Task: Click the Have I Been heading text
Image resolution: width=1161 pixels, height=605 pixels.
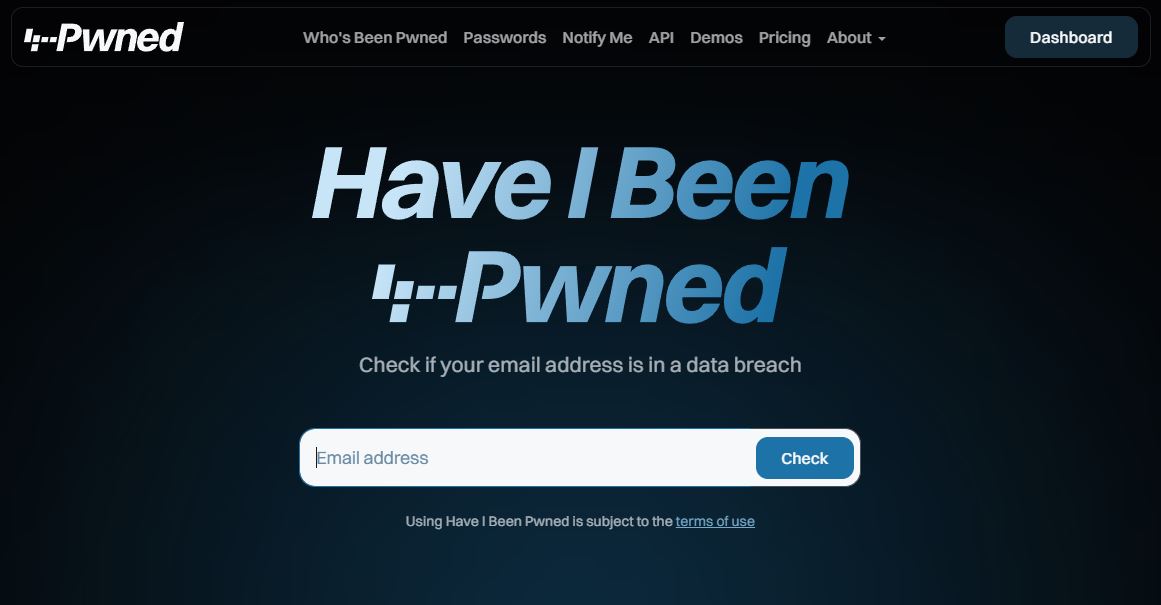Action: tap(580, 184)
